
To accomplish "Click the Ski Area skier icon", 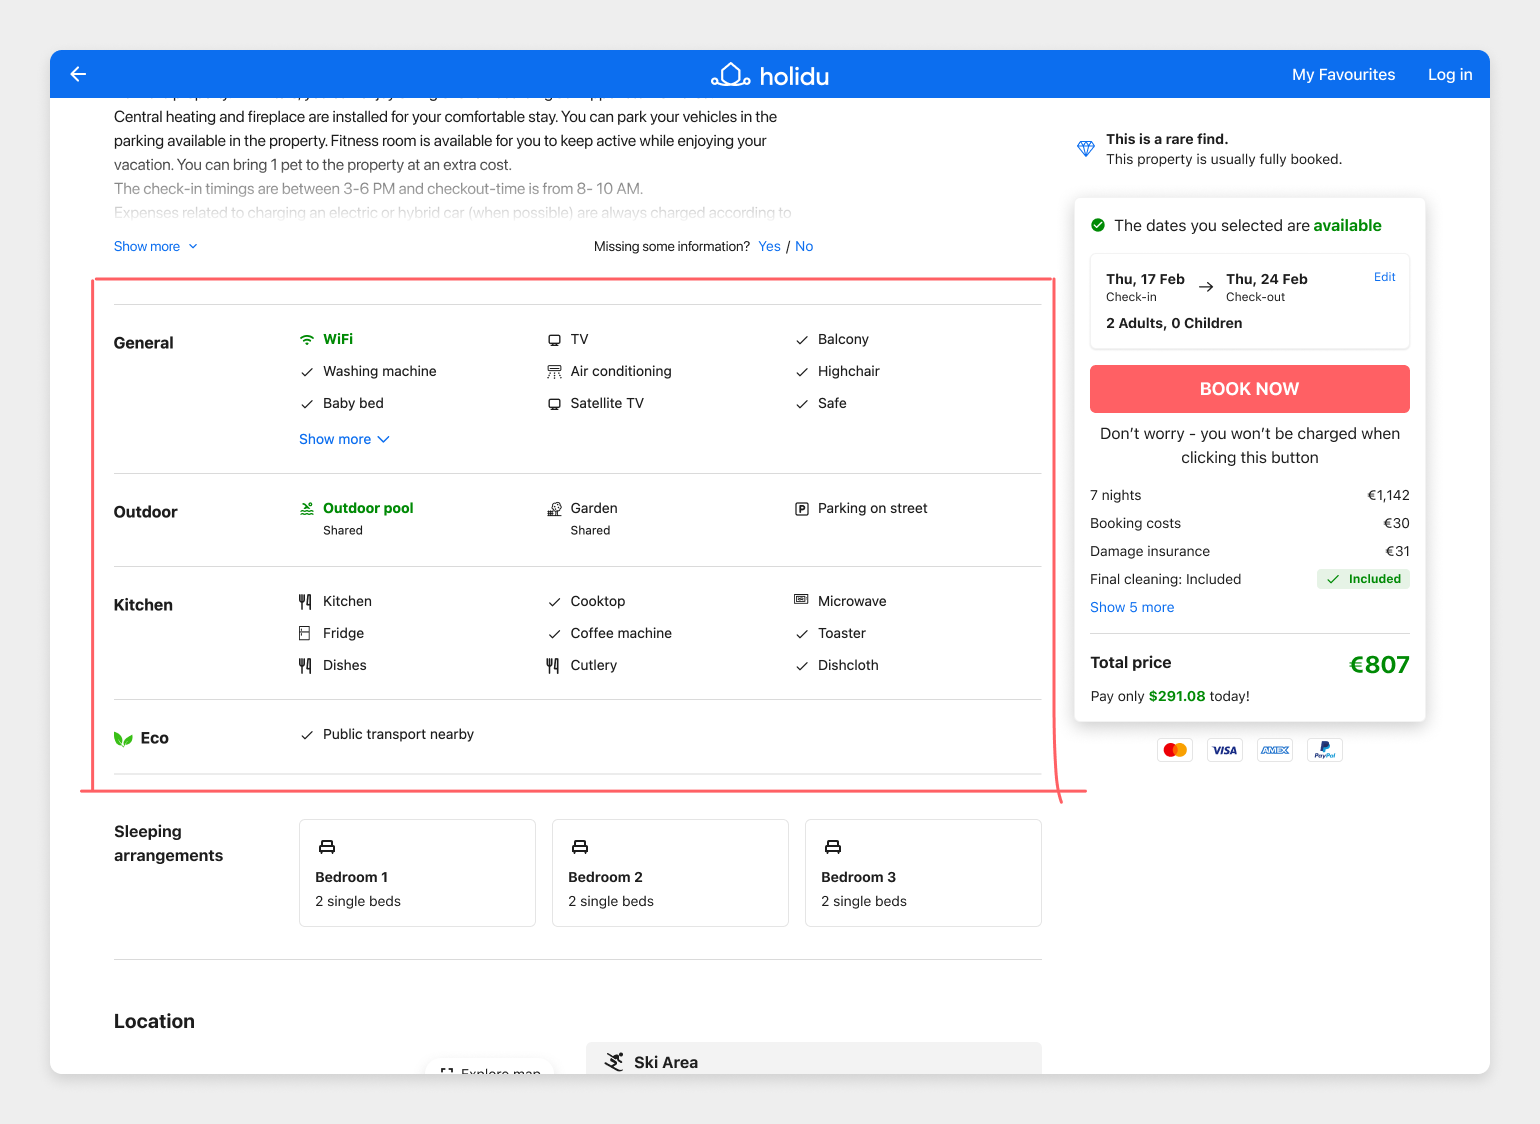I will (614, 1062).
